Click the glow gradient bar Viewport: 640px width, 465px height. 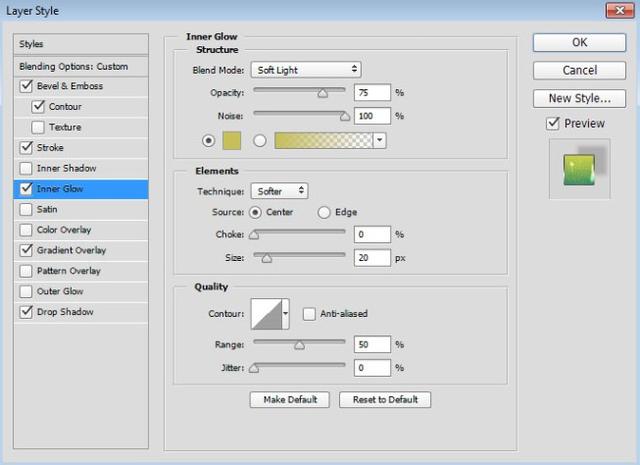[322, 141]
